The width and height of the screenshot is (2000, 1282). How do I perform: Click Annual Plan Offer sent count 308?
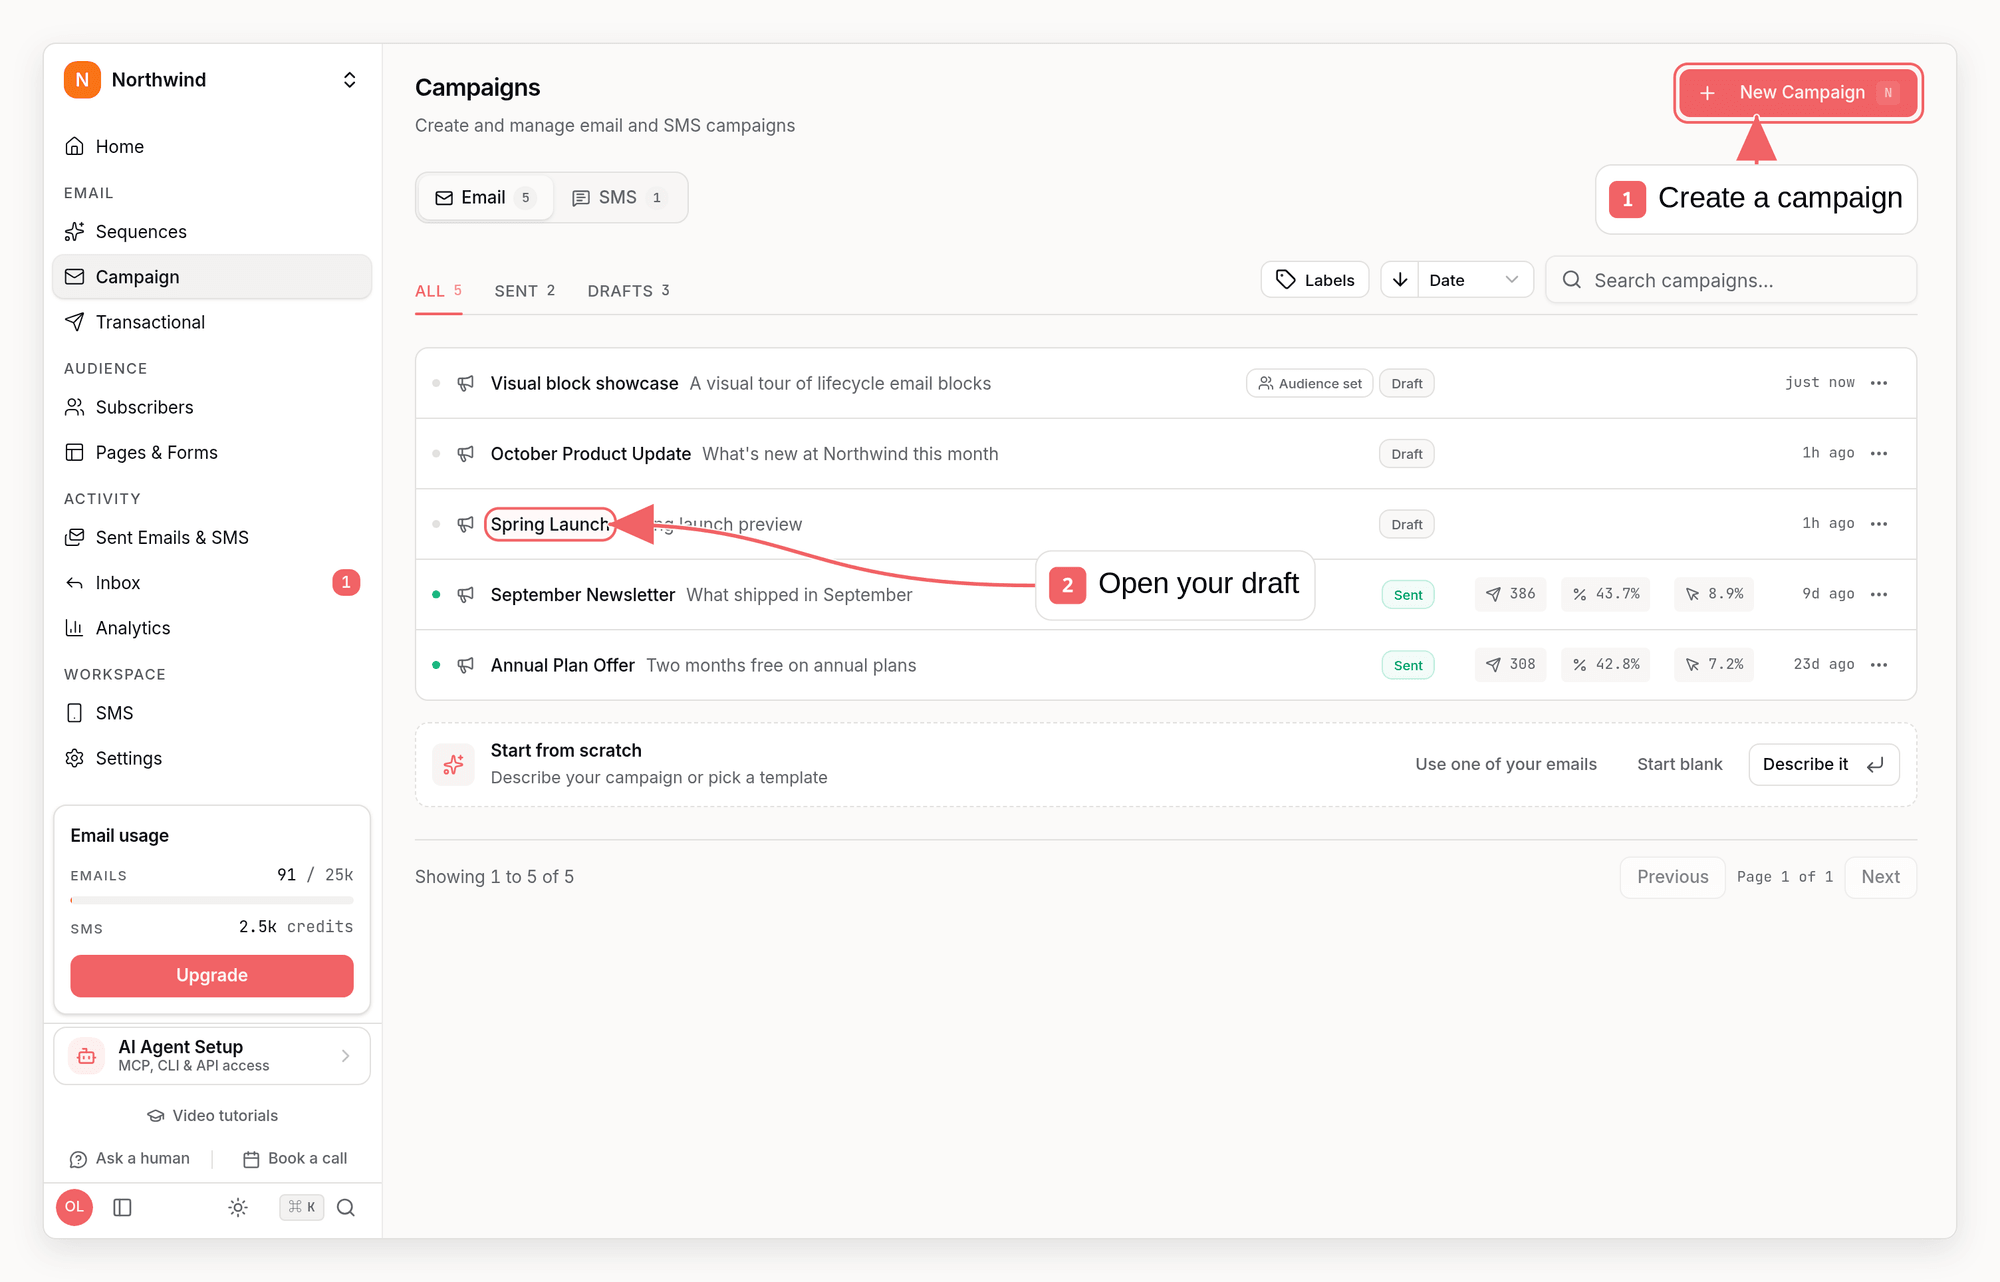pos(1510,665)
